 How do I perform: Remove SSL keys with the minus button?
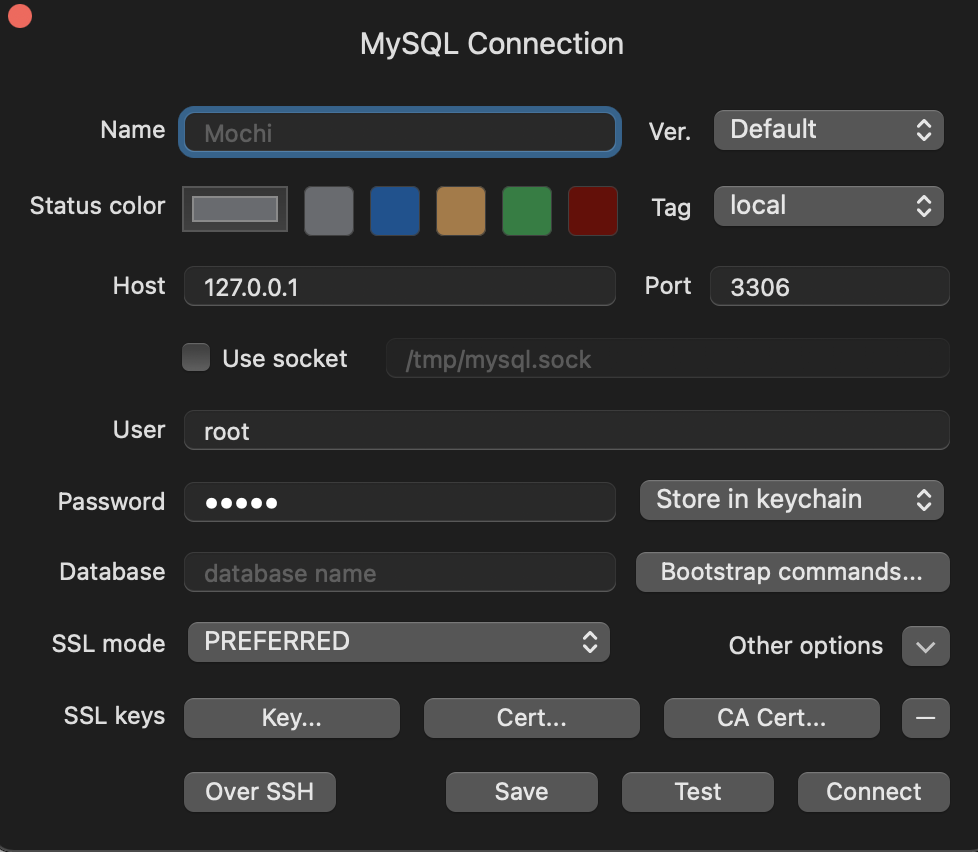coord(925,717)
